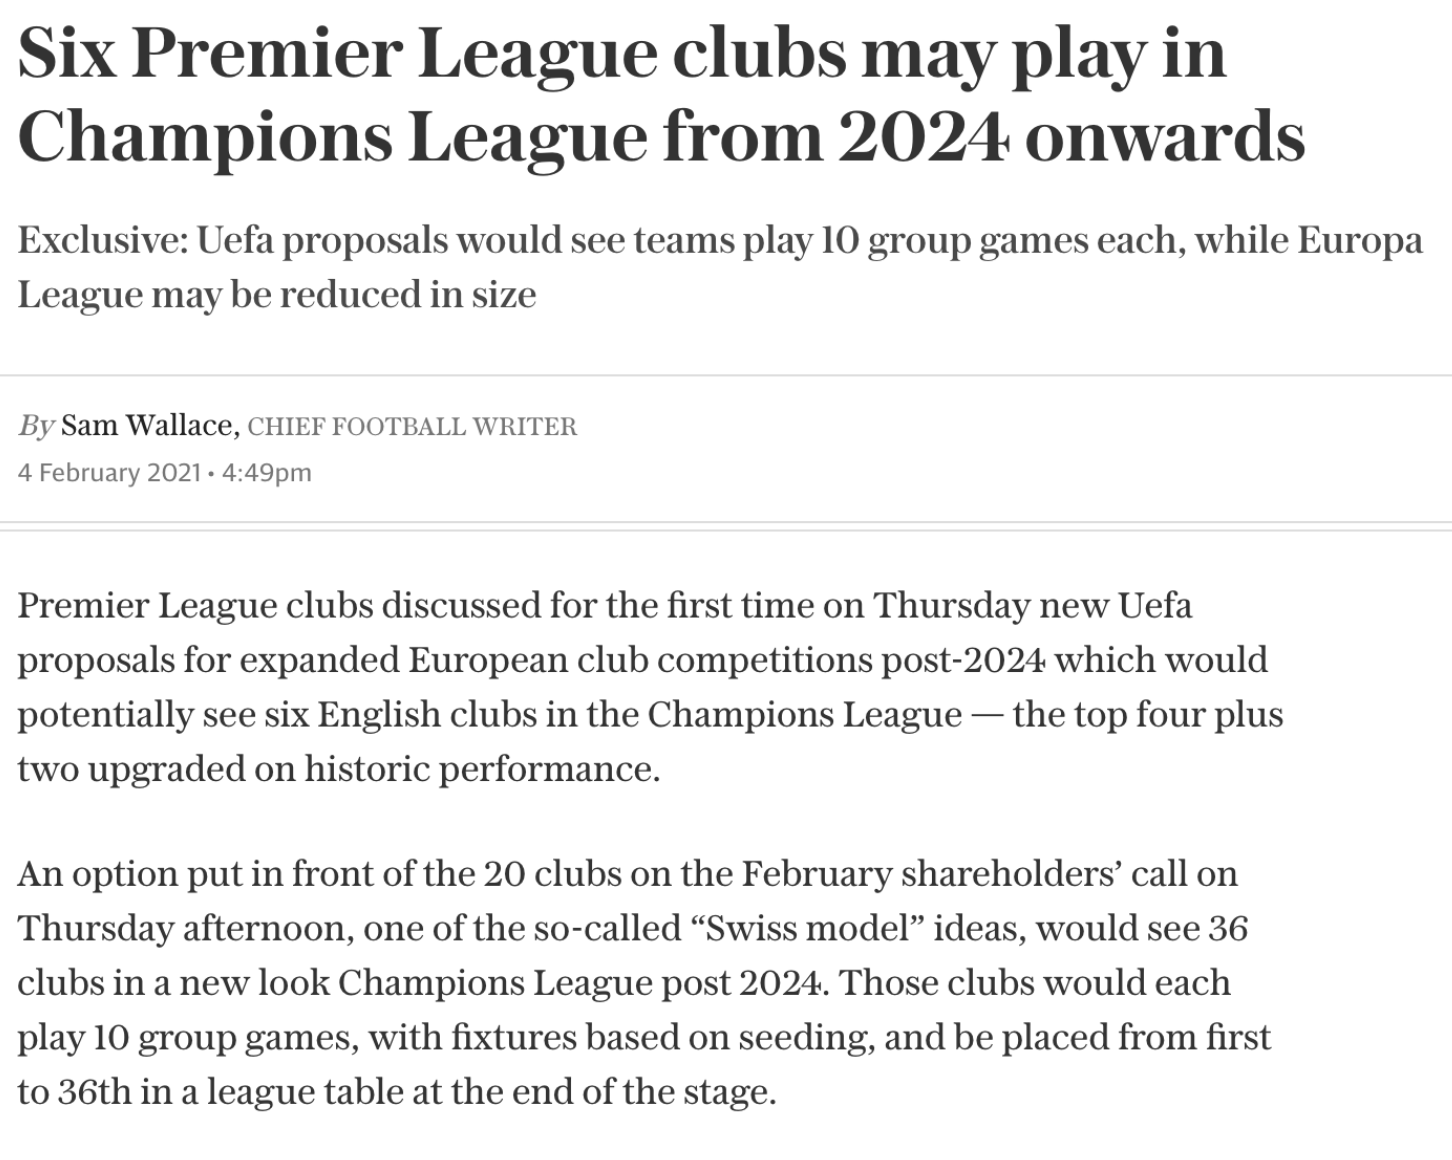Click "League may be reduced in size" line
1452x1160 pixels.
(277, 295)
